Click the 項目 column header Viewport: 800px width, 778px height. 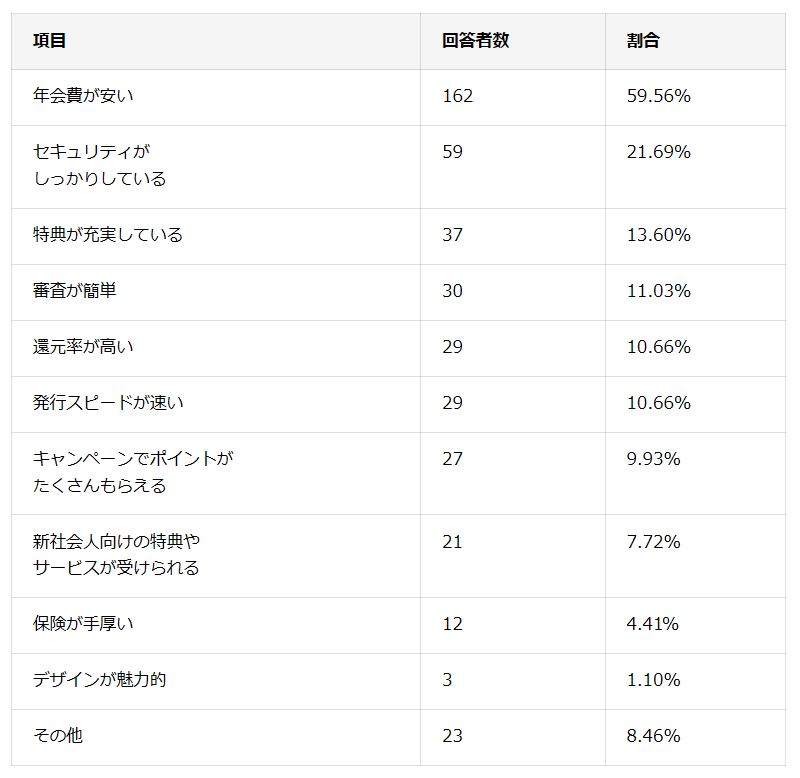50,41
